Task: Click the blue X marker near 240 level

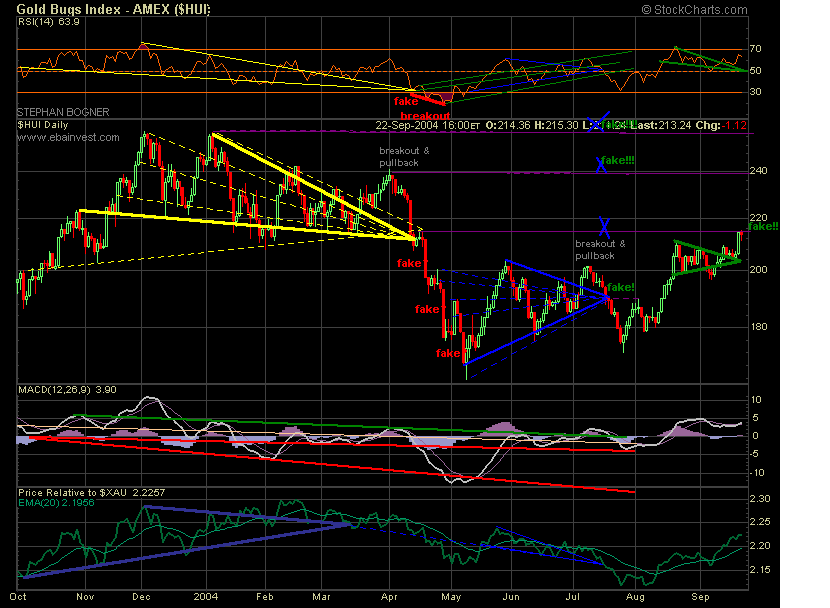Action: 602,164
